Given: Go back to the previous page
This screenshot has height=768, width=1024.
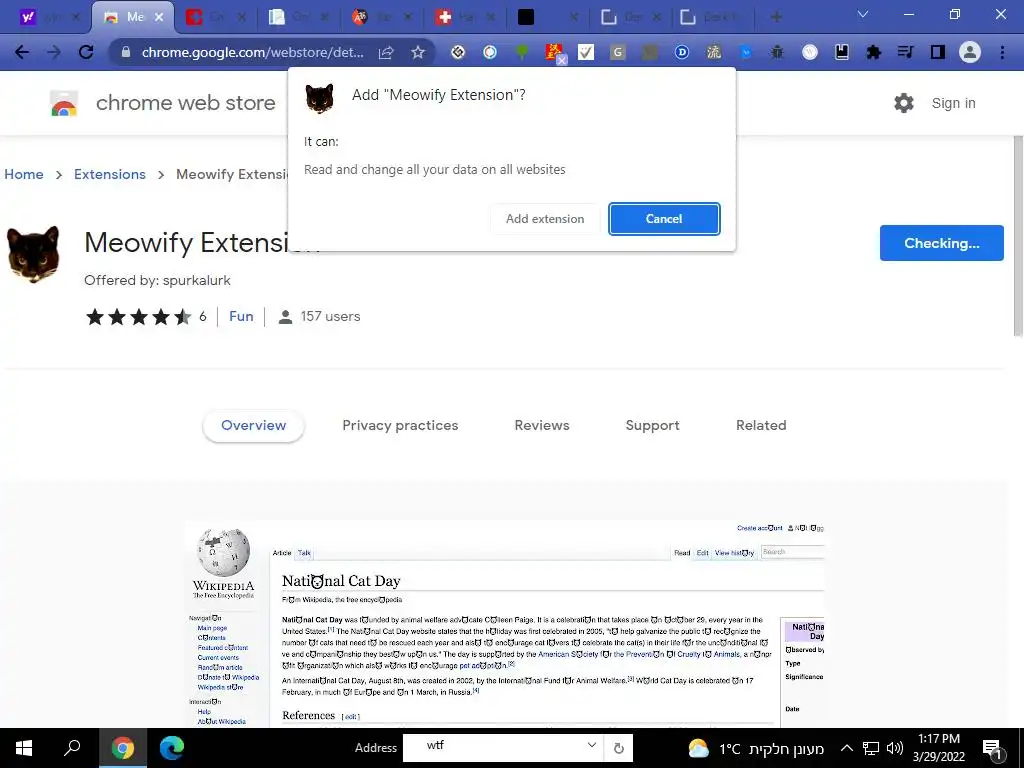Looking at the screenshot, I should pos(22,52).
